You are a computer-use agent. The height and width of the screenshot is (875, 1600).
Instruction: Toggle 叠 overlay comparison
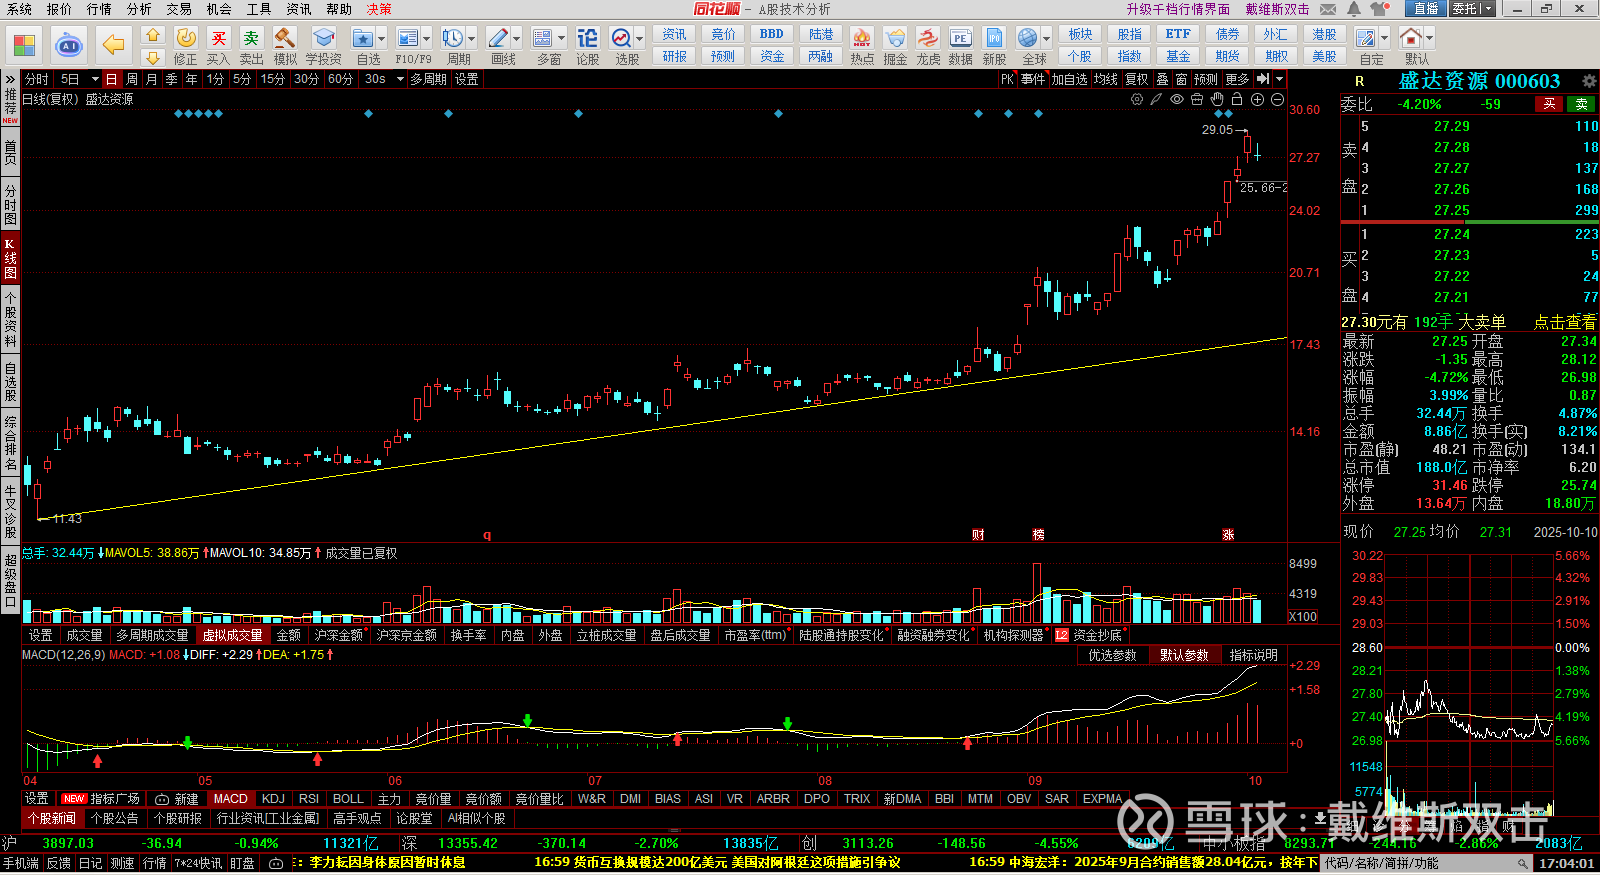[1162, 79]
